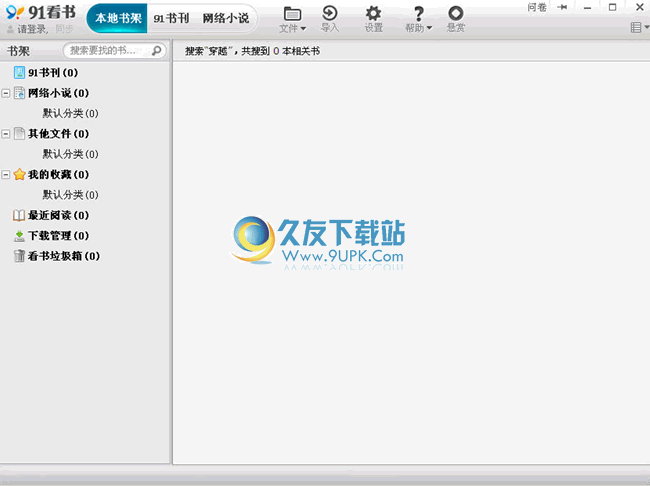Close the 91看书 window
This screenshot has height=486, width=650.
point(640,7)
